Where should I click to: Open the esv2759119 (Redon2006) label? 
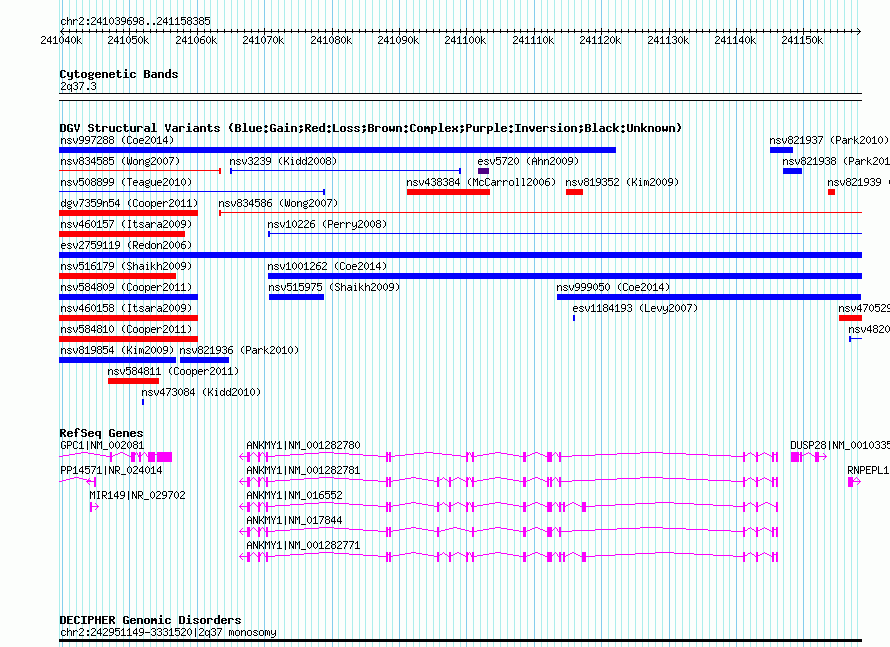126,245
